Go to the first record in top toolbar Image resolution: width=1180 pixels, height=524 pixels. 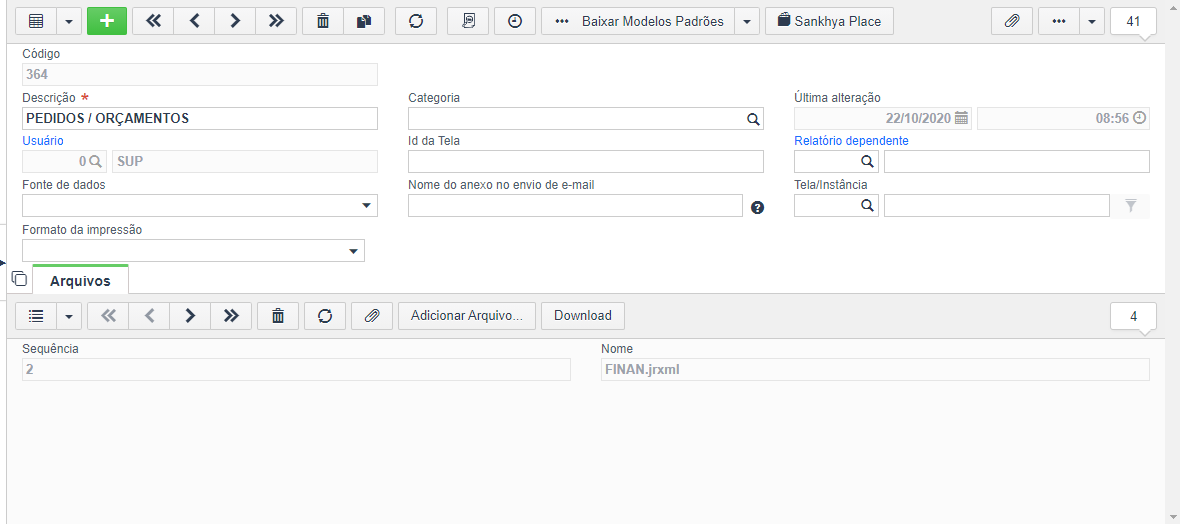153,21
